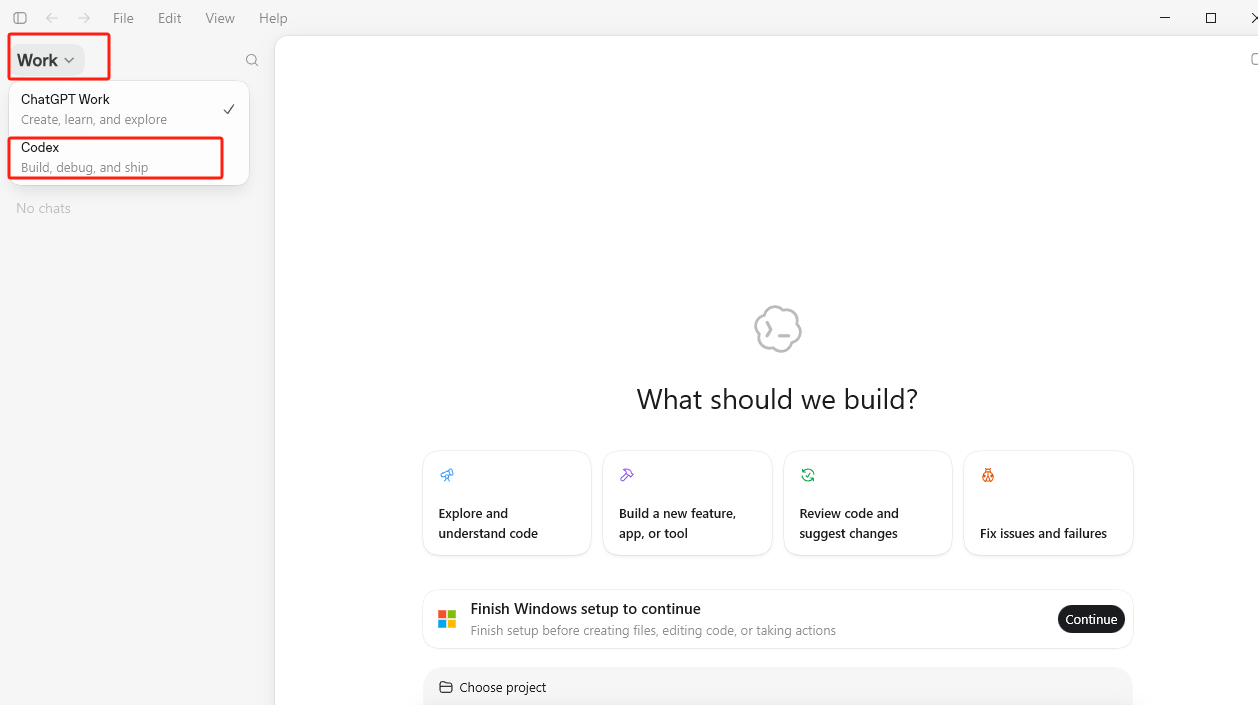
Task: Open the search magnifier in sidebar
Action: pyautogui.click(x=252, y=60)
